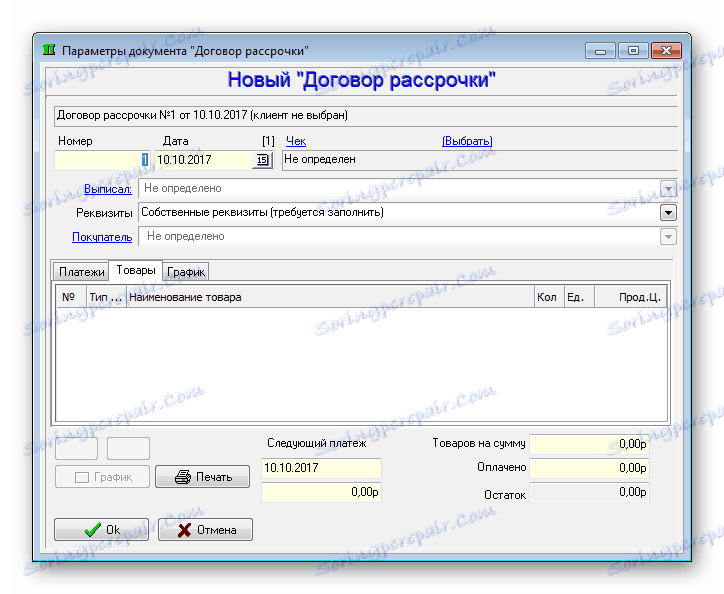
Task: Switch to the Платежи tab
Action: coord(81,272)
